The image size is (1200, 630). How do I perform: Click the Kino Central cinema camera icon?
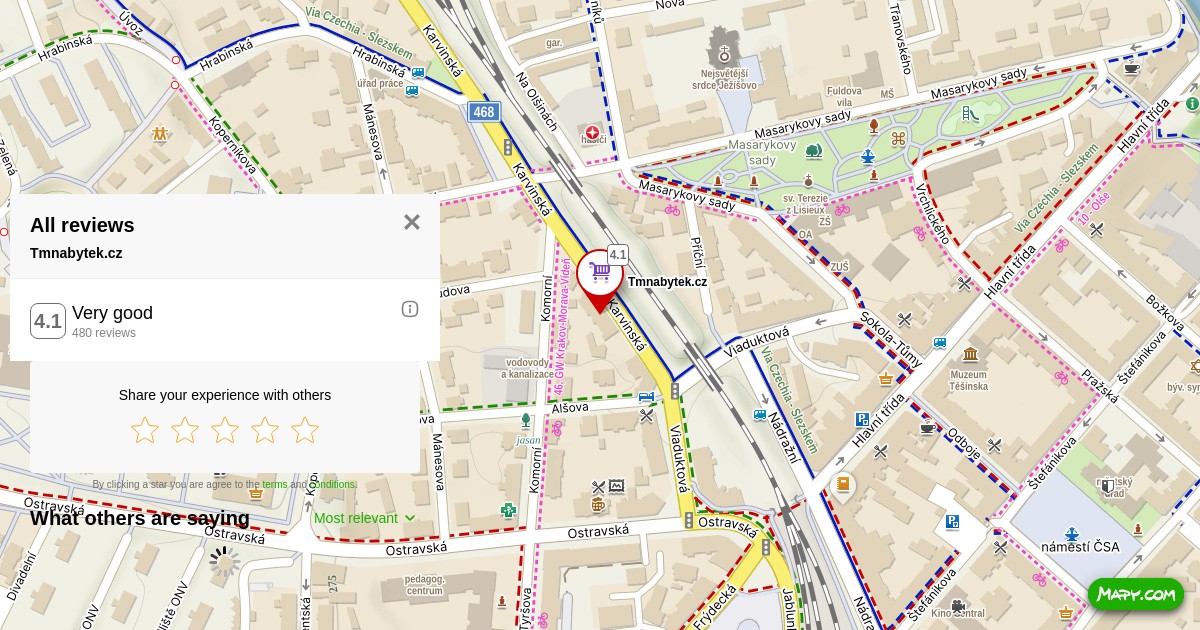click(x=958, y=605)
